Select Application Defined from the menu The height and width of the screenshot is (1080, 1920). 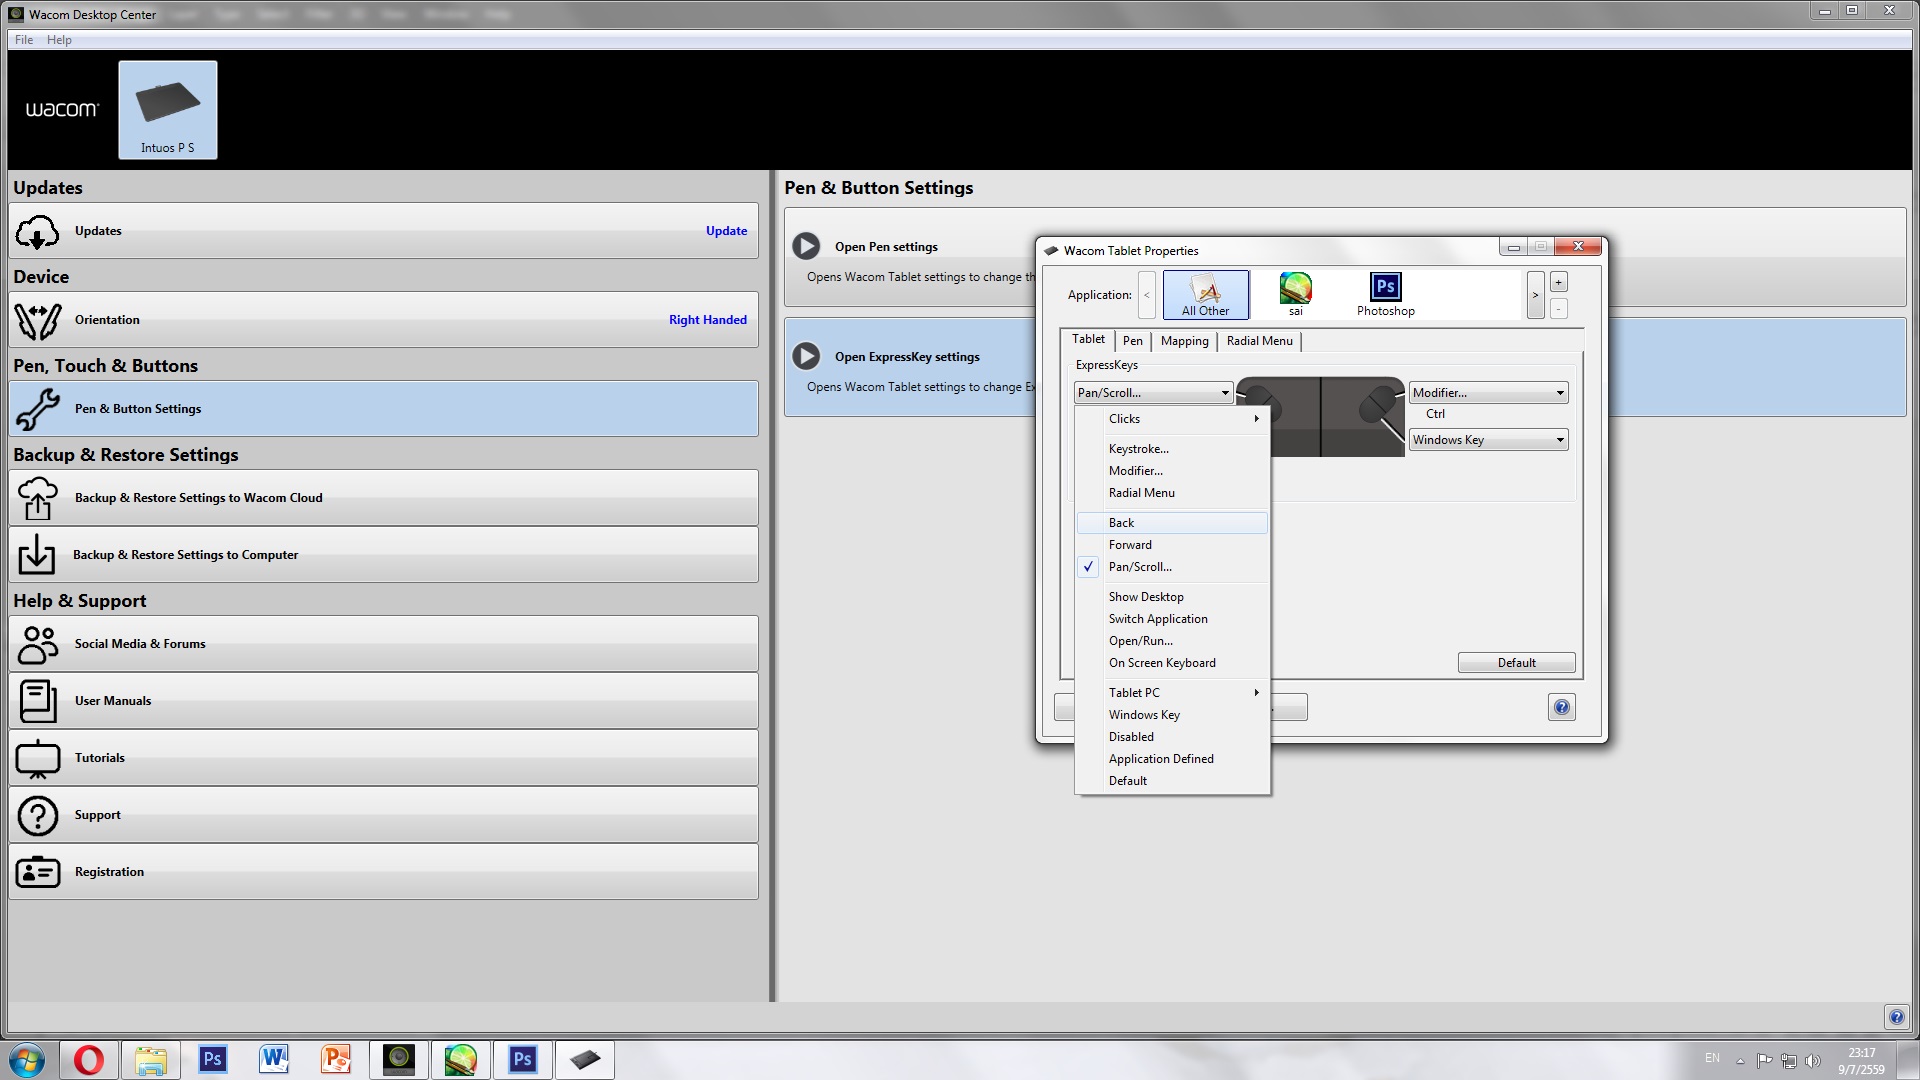[x=1173, y=759]
